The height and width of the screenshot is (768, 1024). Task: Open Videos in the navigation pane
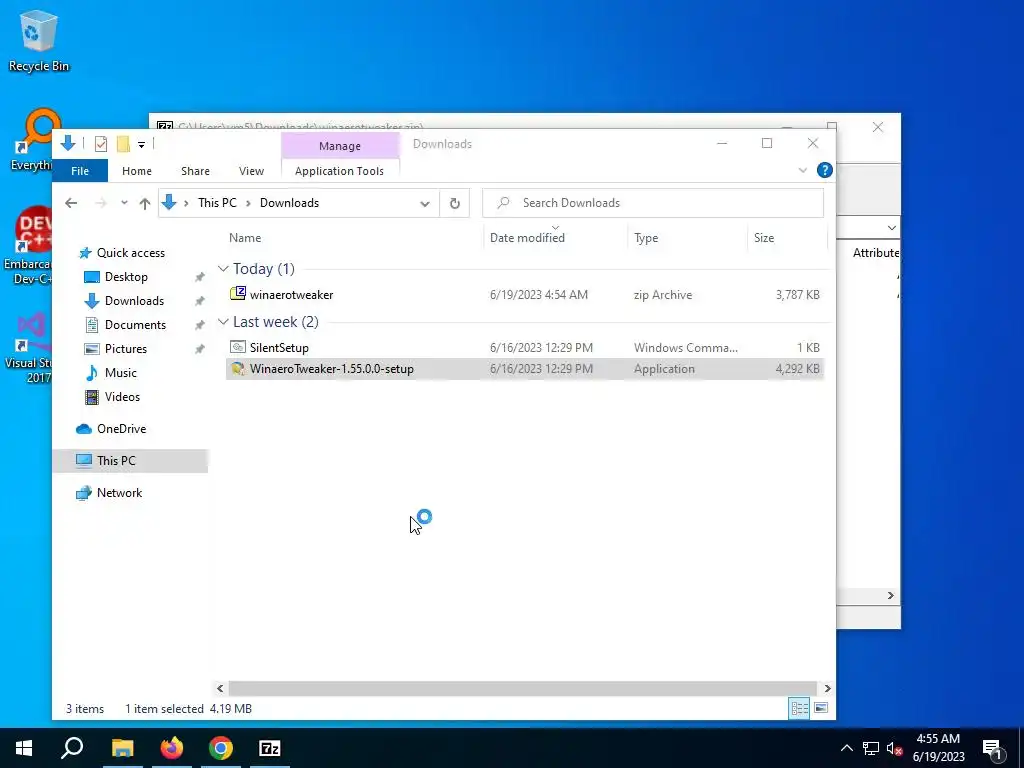click(122, 397)
